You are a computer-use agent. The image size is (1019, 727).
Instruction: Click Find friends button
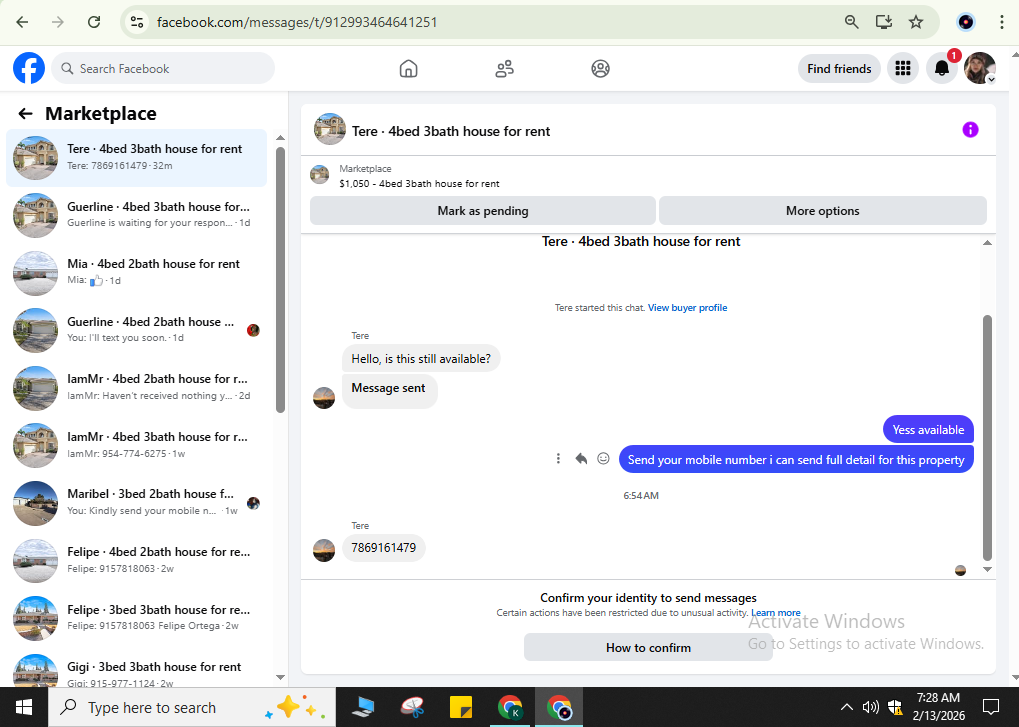point(839,68)
